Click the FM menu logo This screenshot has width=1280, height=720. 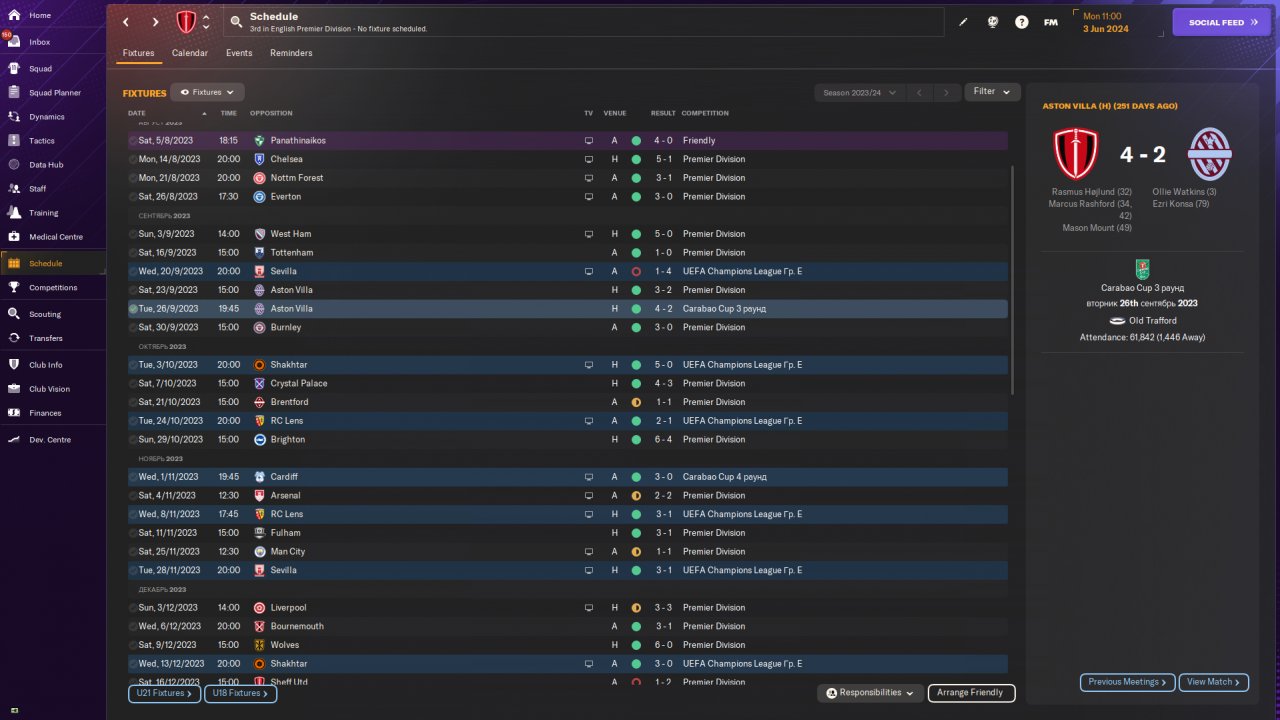[x=1050, y=22]
